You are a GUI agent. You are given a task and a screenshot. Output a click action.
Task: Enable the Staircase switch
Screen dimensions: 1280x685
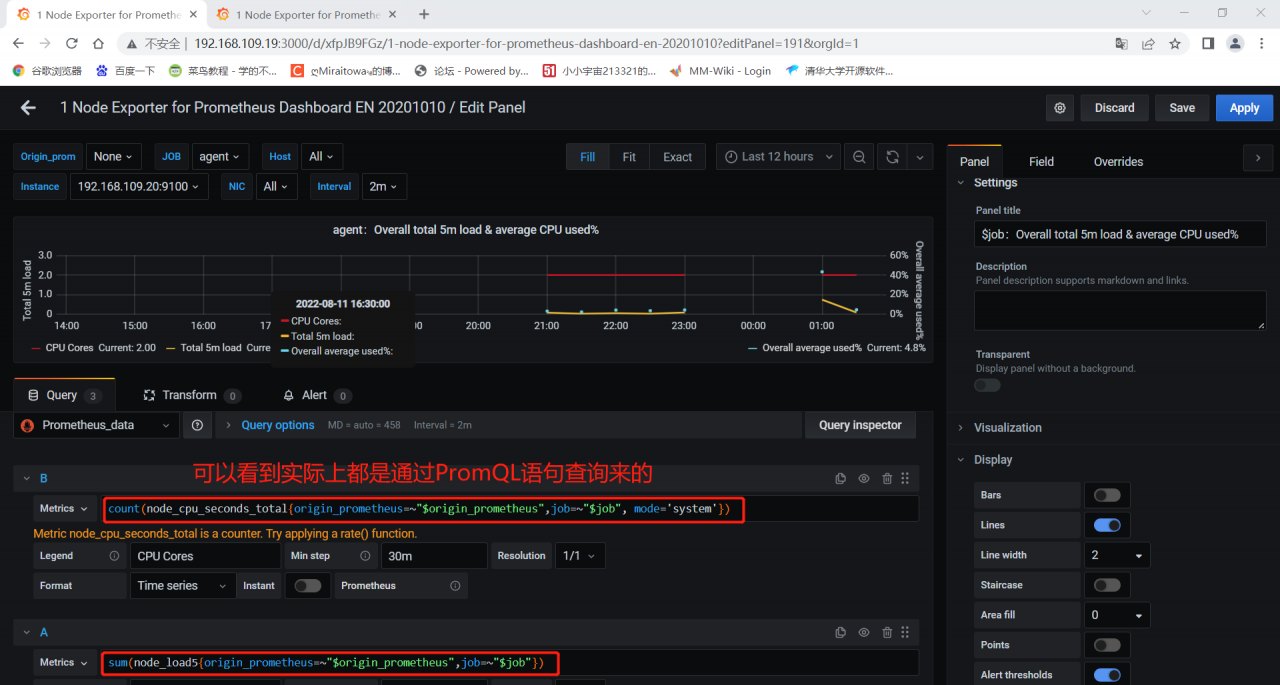[x=1107, y=585]
